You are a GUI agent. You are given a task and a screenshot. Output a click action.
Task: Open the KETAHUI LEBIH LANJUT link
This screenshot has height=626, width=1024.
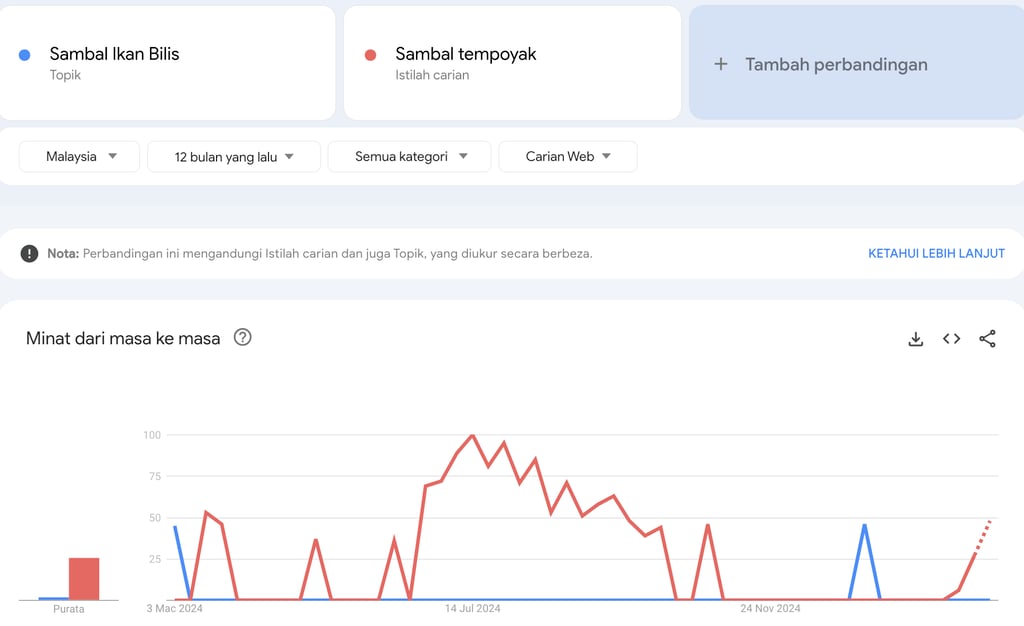tap(936, 253)
